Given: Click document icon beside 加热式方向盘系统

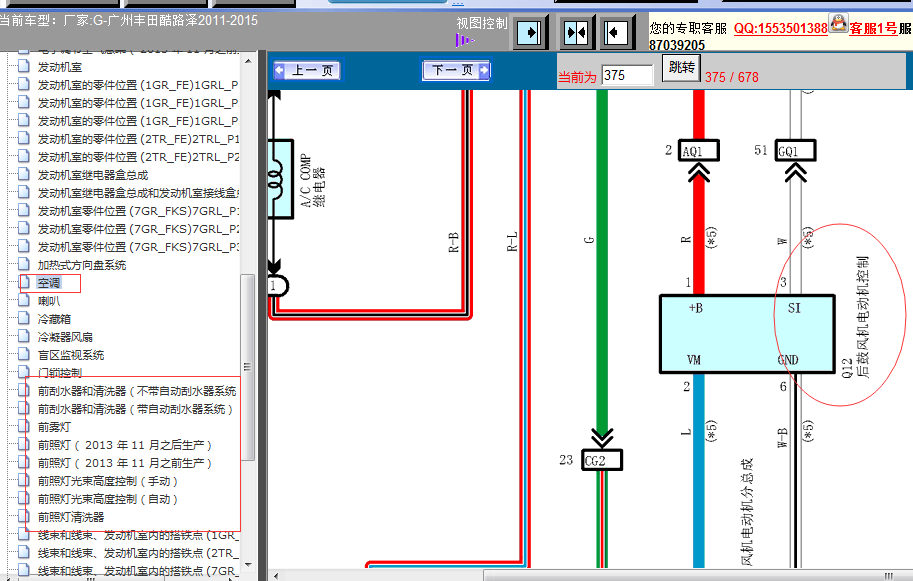Looking at the screenshot, I should 24,264.
